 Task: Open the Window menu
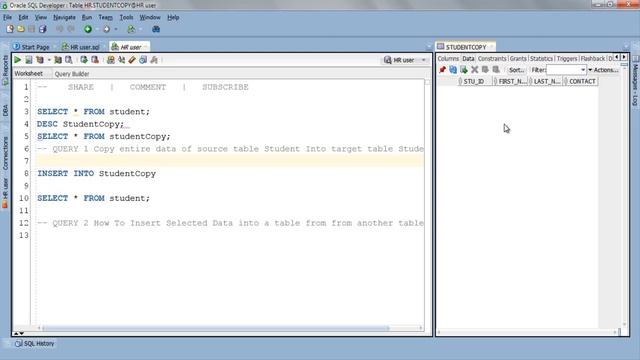click(x=150, y=17)
